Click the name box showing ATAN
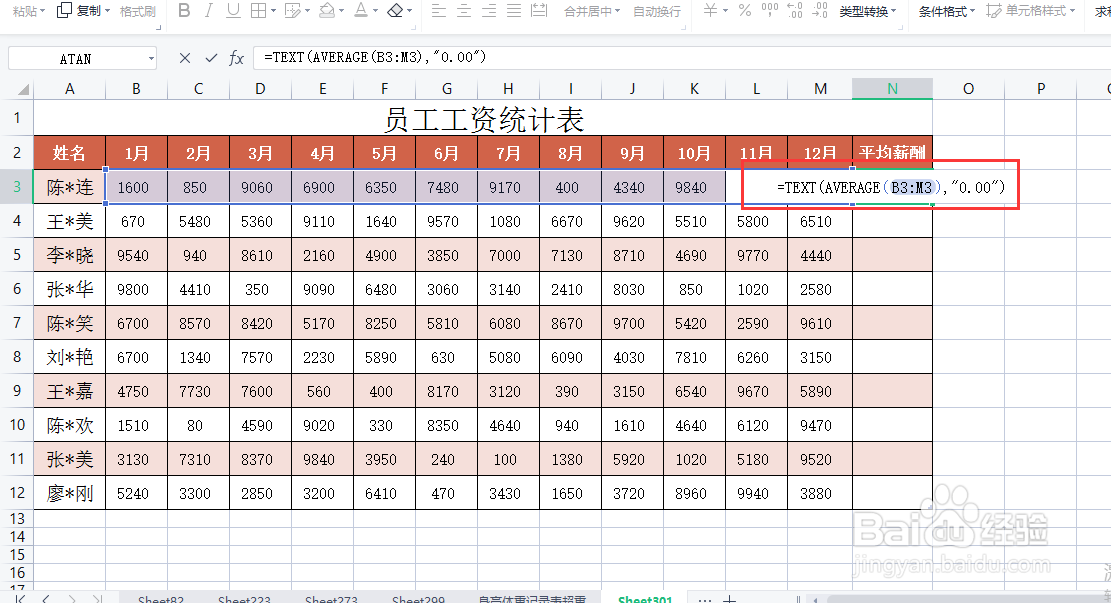1111x603 pixels. click(75, 59)
